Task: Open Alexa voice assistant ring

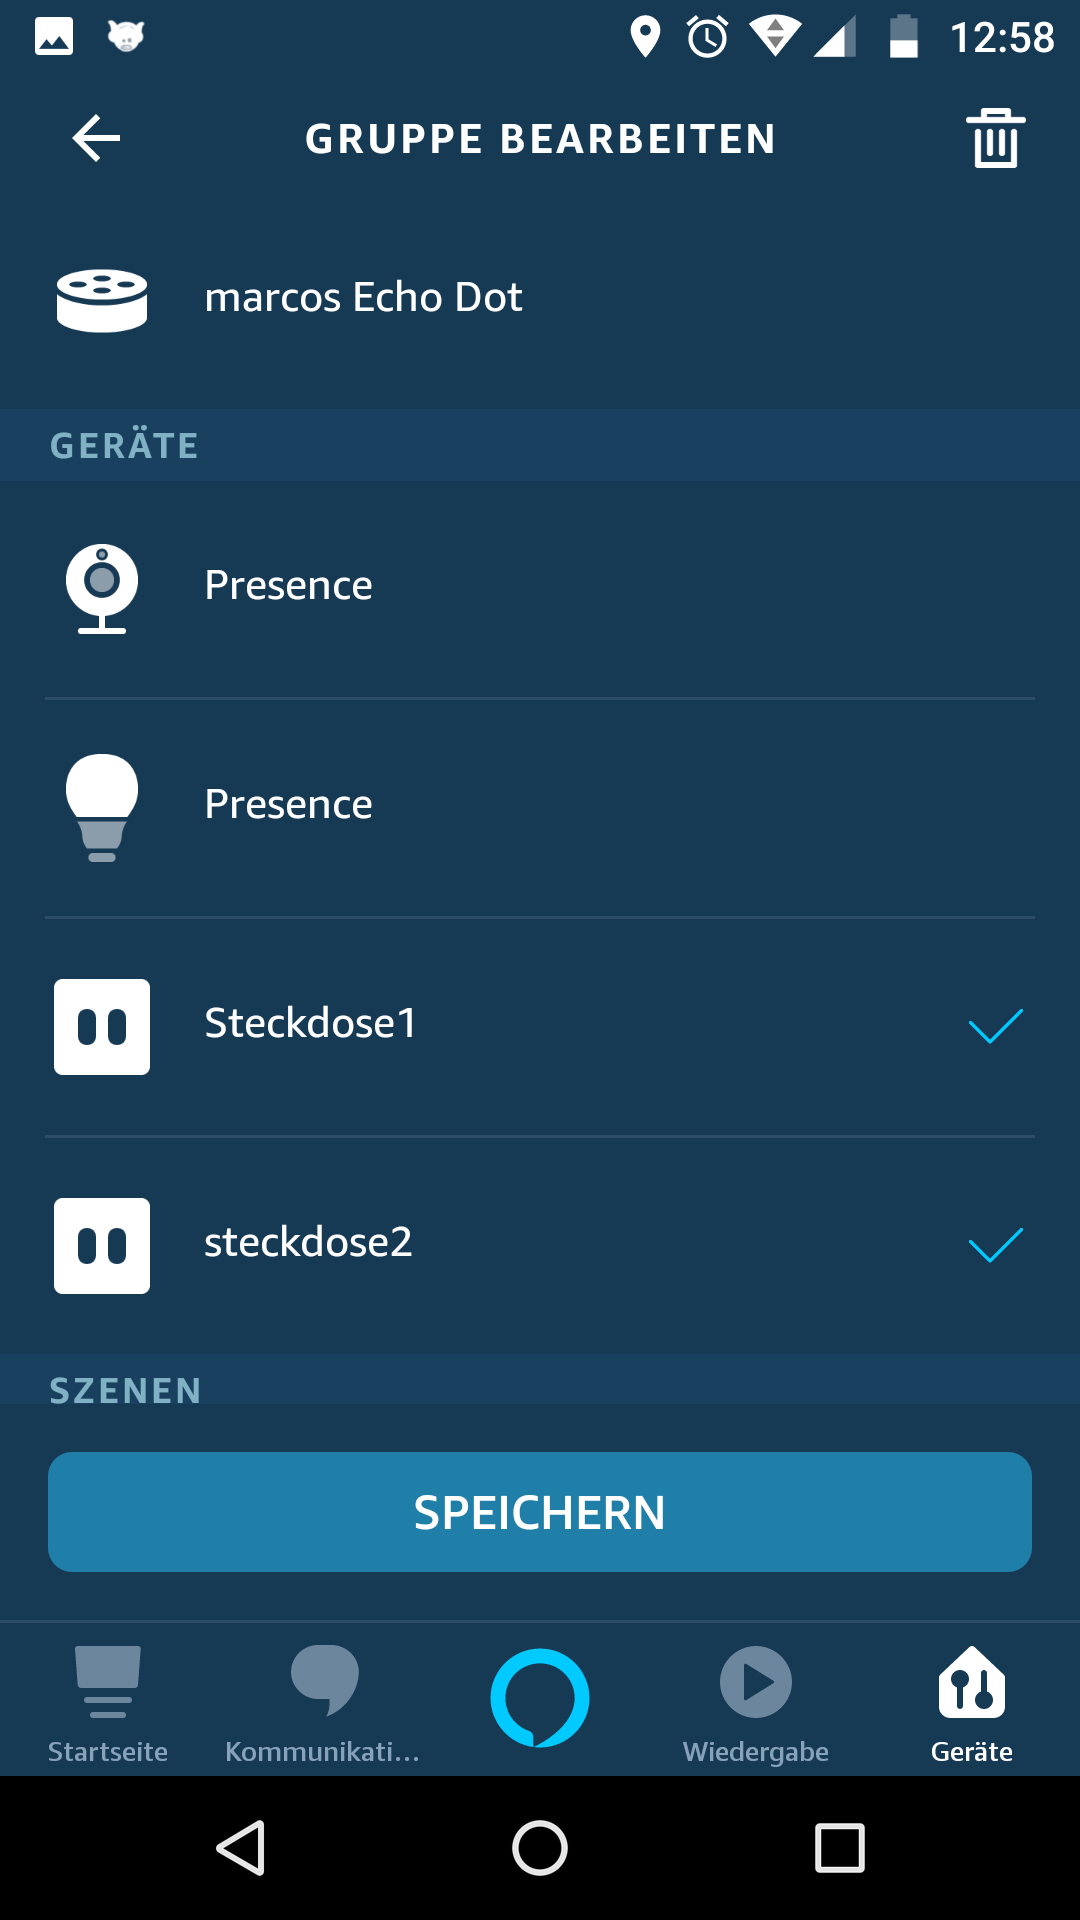Action: tap(540, 1698)
